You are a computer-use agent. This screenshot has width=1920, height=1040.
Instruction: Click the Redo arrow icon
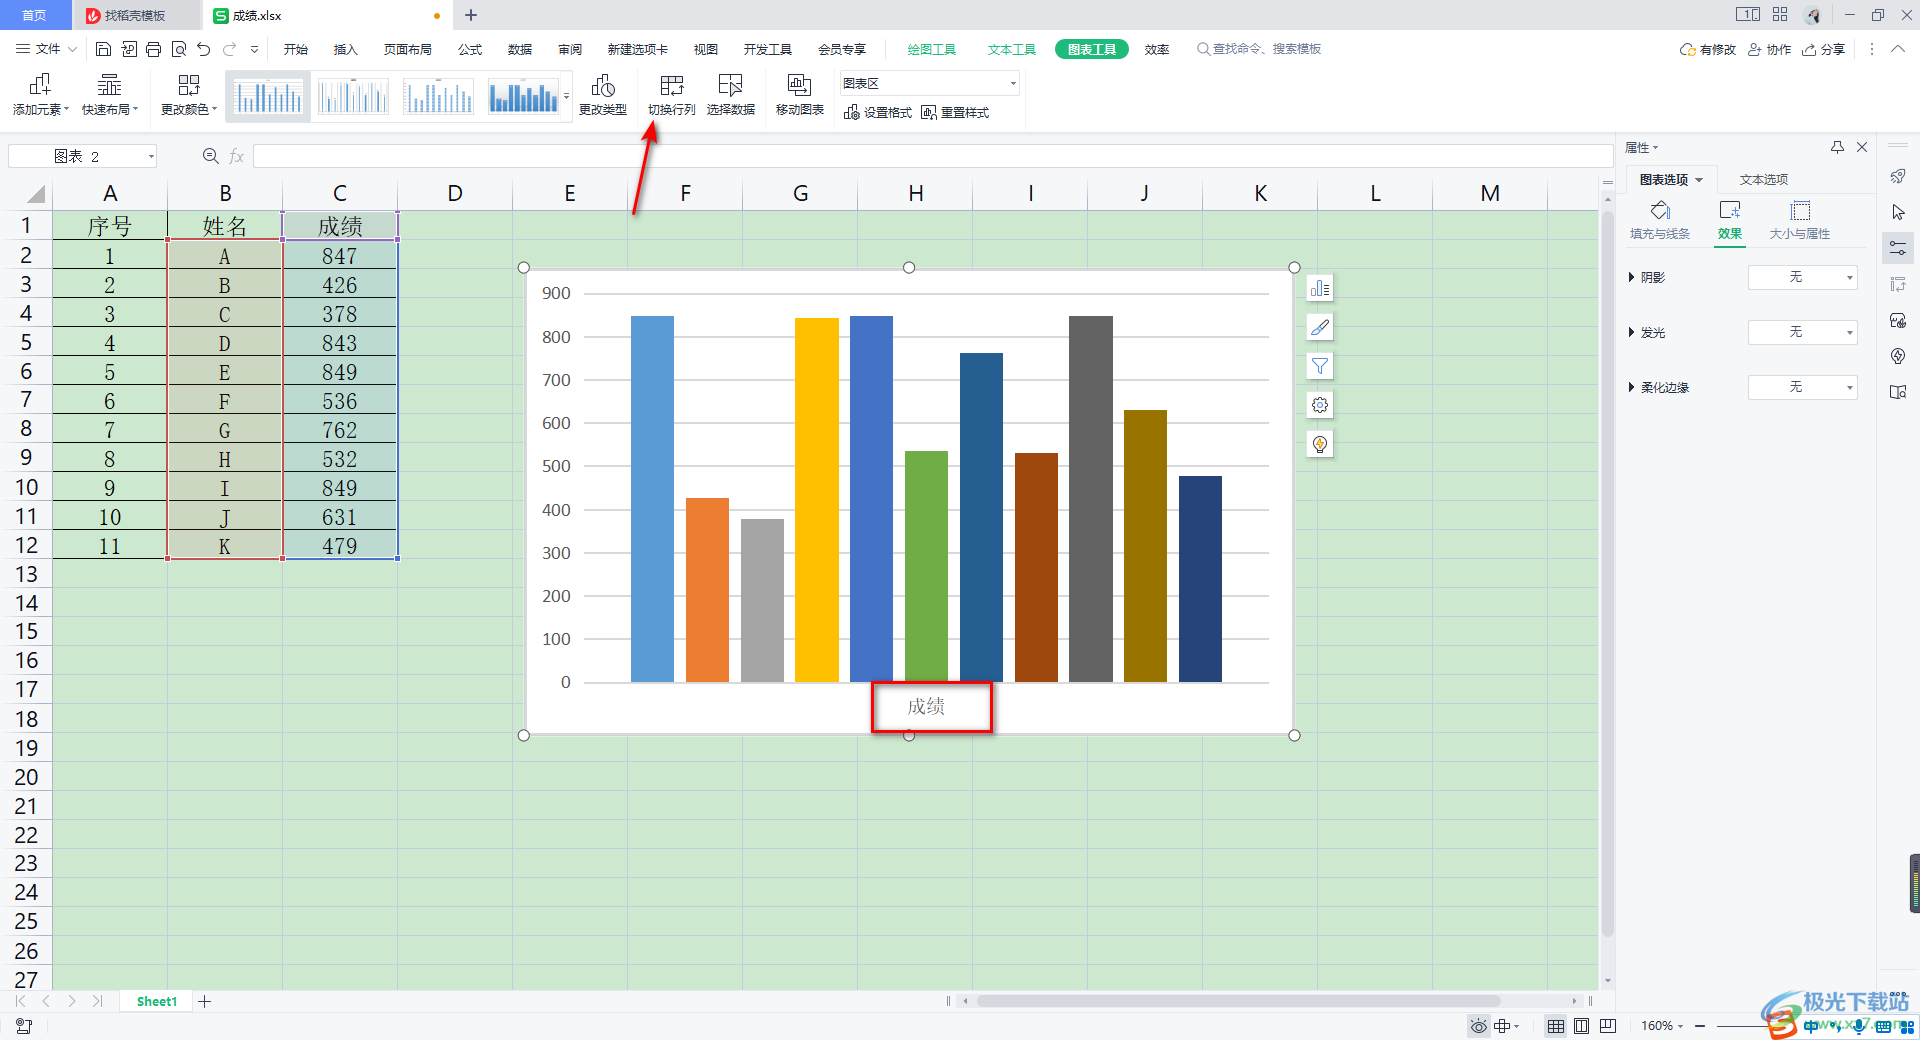click(230, 49)
